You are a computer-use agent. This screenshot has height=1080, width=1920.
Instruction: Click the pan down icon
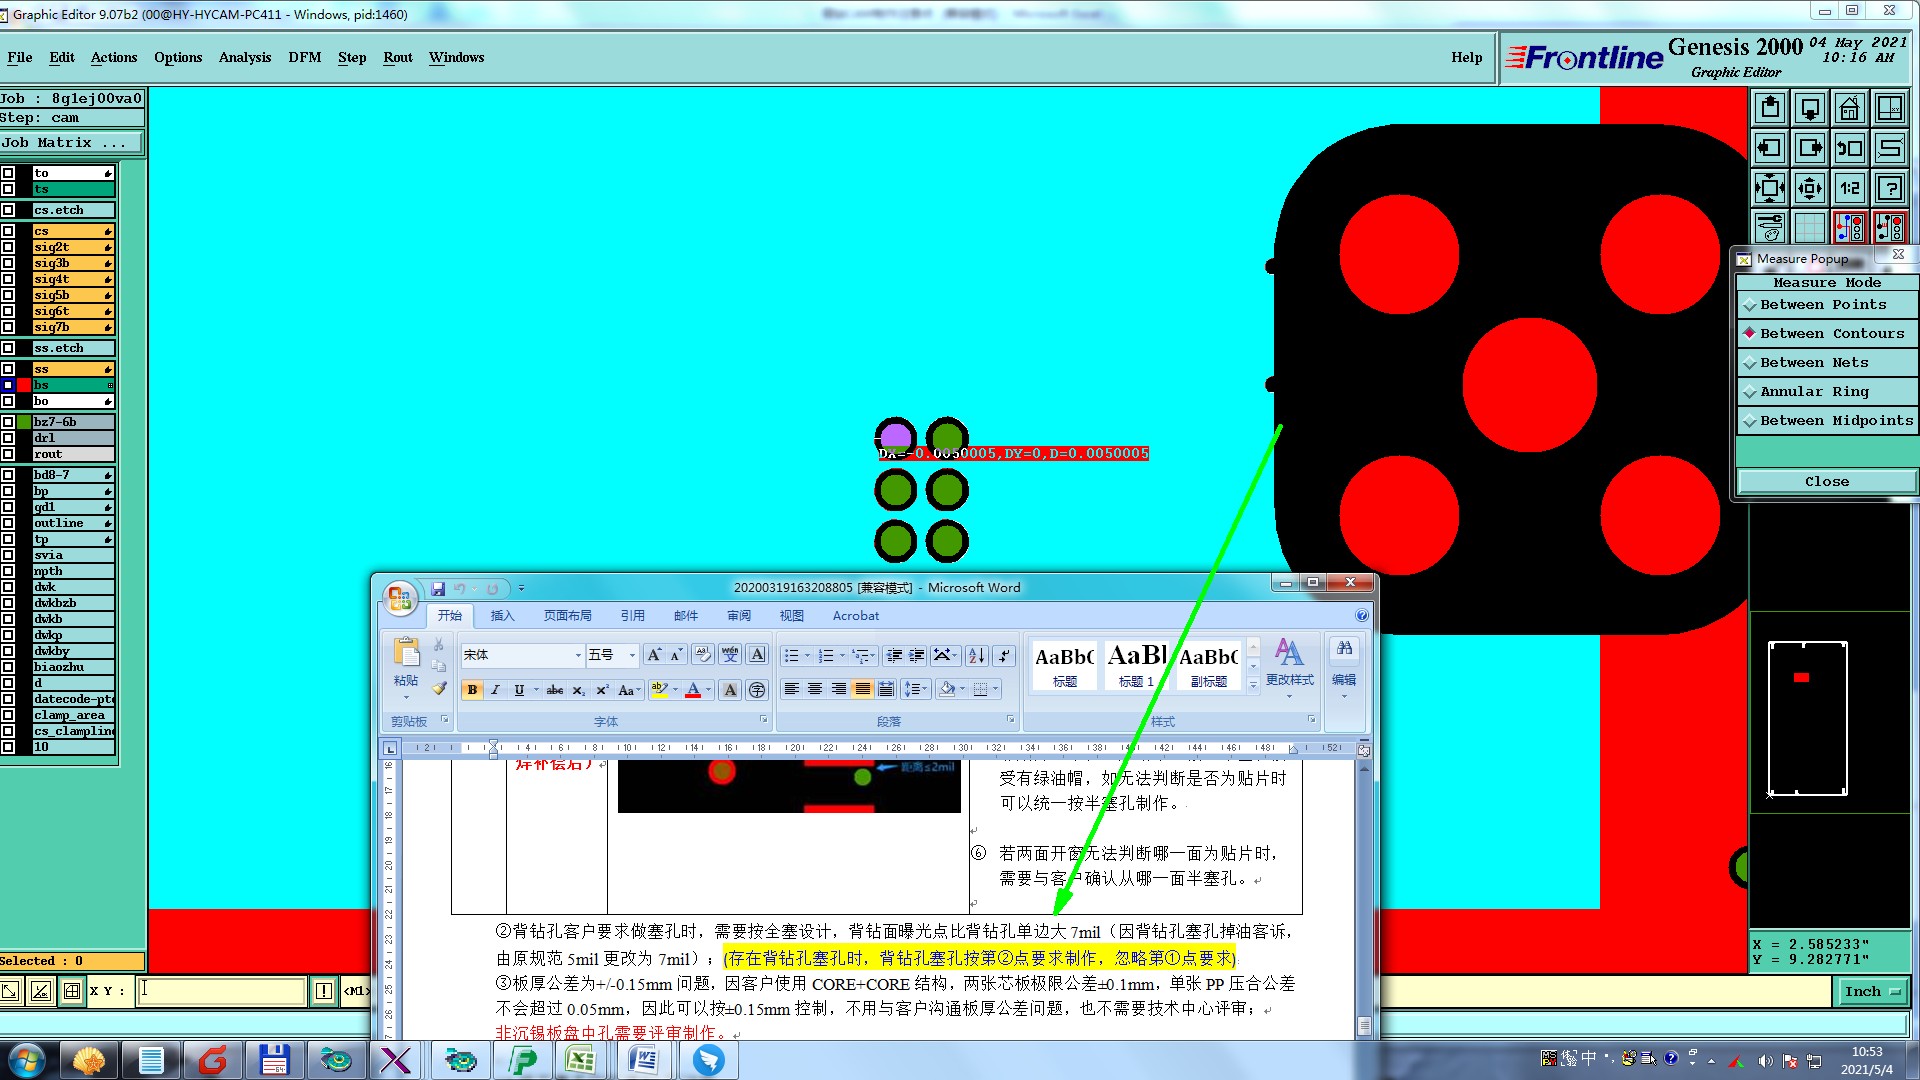1809,108
